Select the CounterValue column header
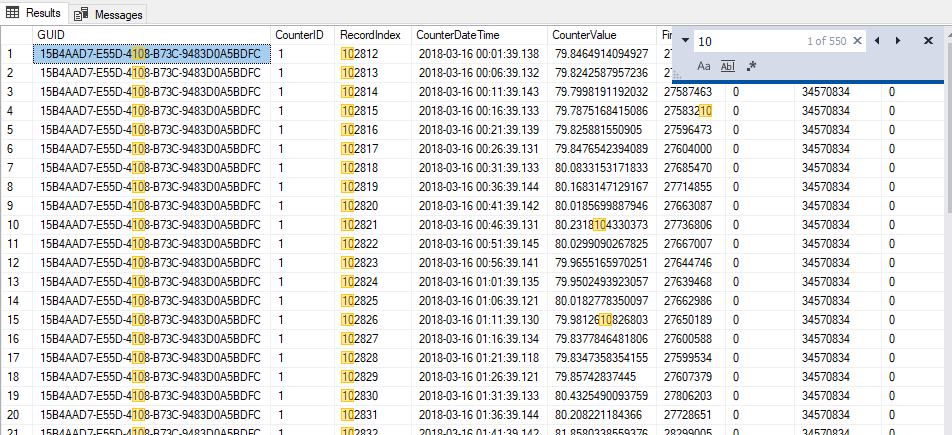 point(602,35)
